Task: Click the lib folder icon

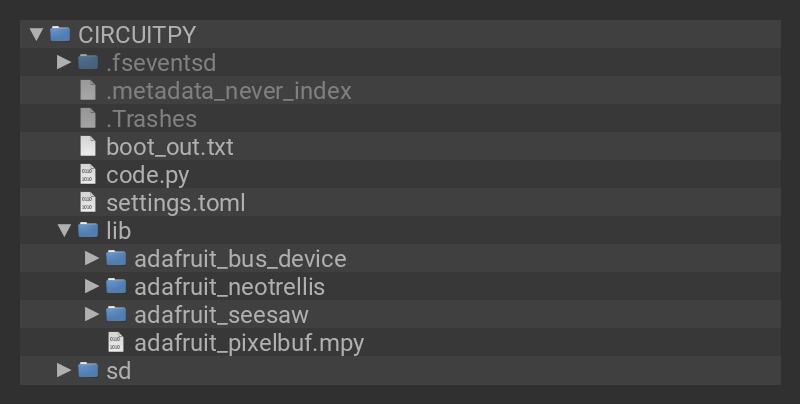Action: (x=88, y=231)
